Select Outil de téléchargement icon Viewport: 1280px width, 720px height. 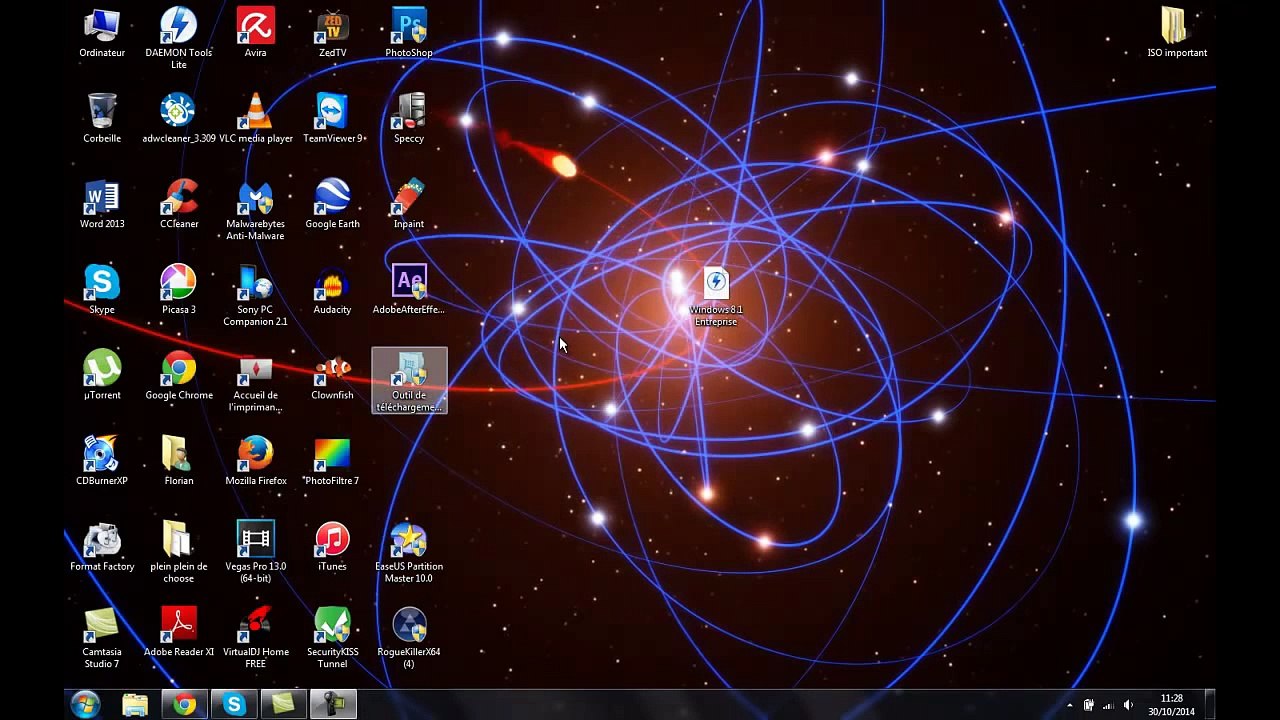point(409,381)
